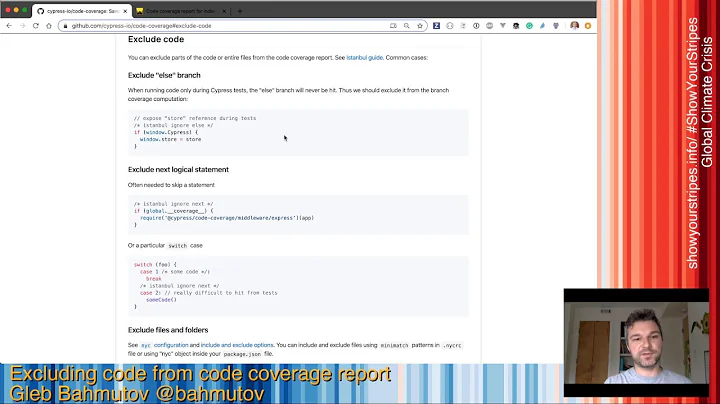This screenshot has width=720, height=404.
Task: Click the lock icon in the address bar
Action: pos(65,26)
